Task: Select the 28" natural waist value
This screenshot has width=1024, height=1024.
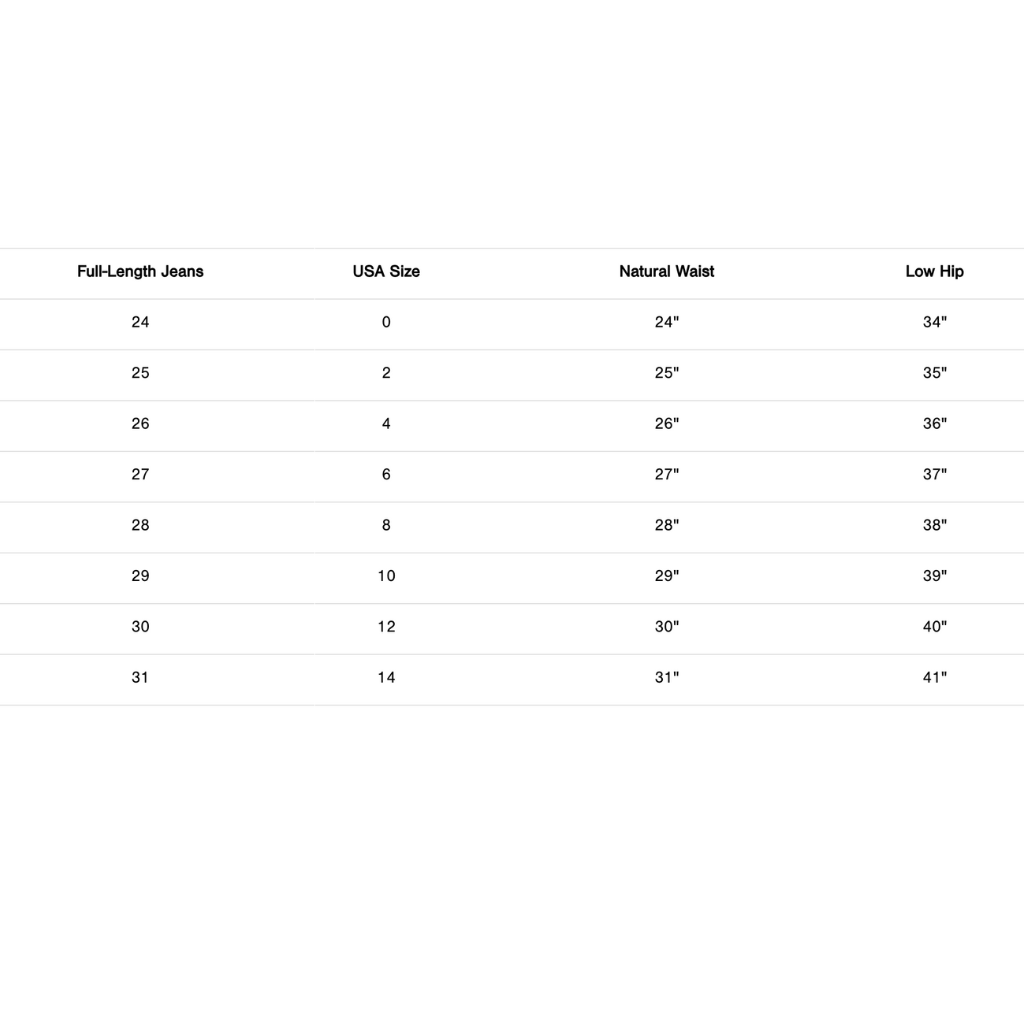Action: (x=667, y=525)
